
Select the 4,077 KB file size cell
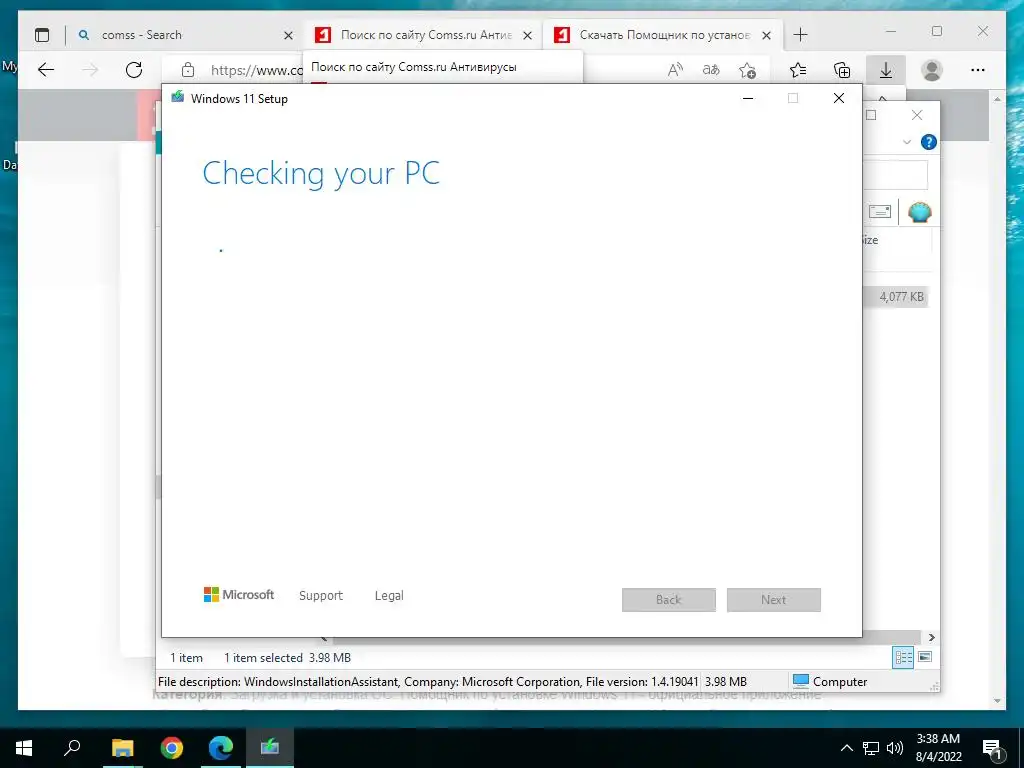pos(897,297)
